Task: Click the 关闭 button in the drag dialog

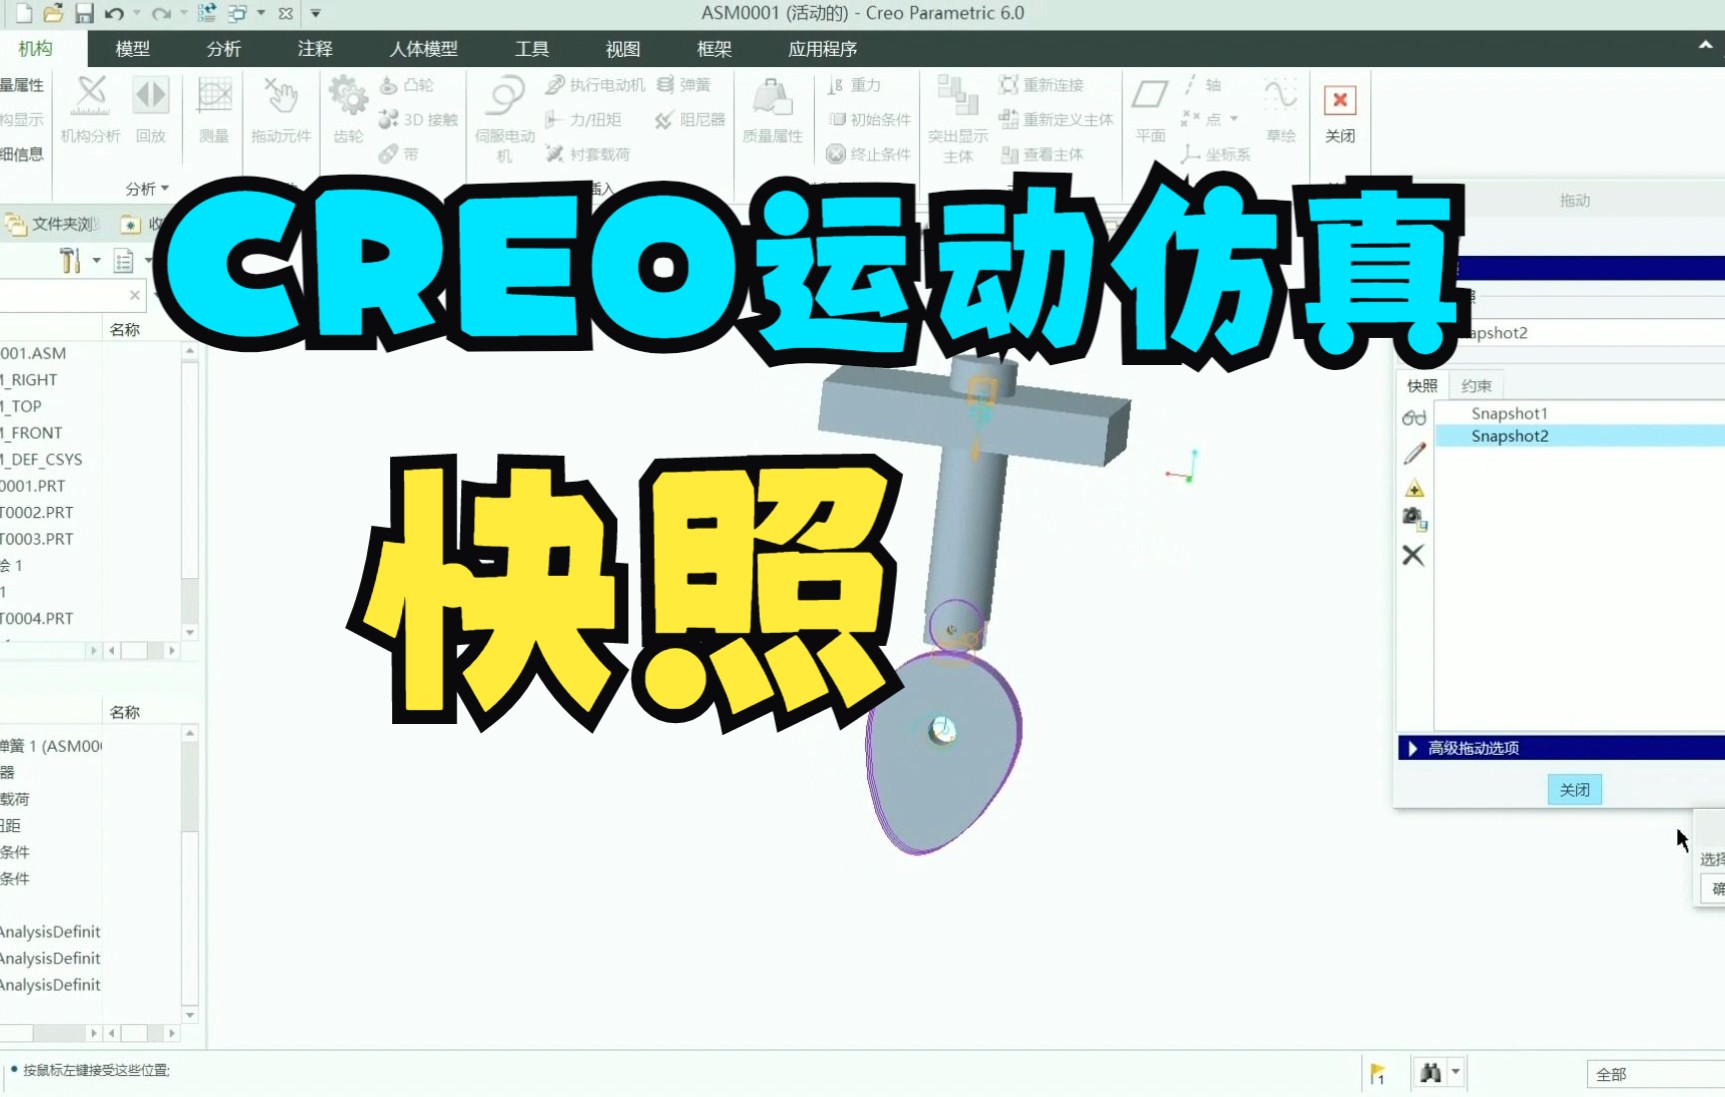Action: tap(1574, 789)
